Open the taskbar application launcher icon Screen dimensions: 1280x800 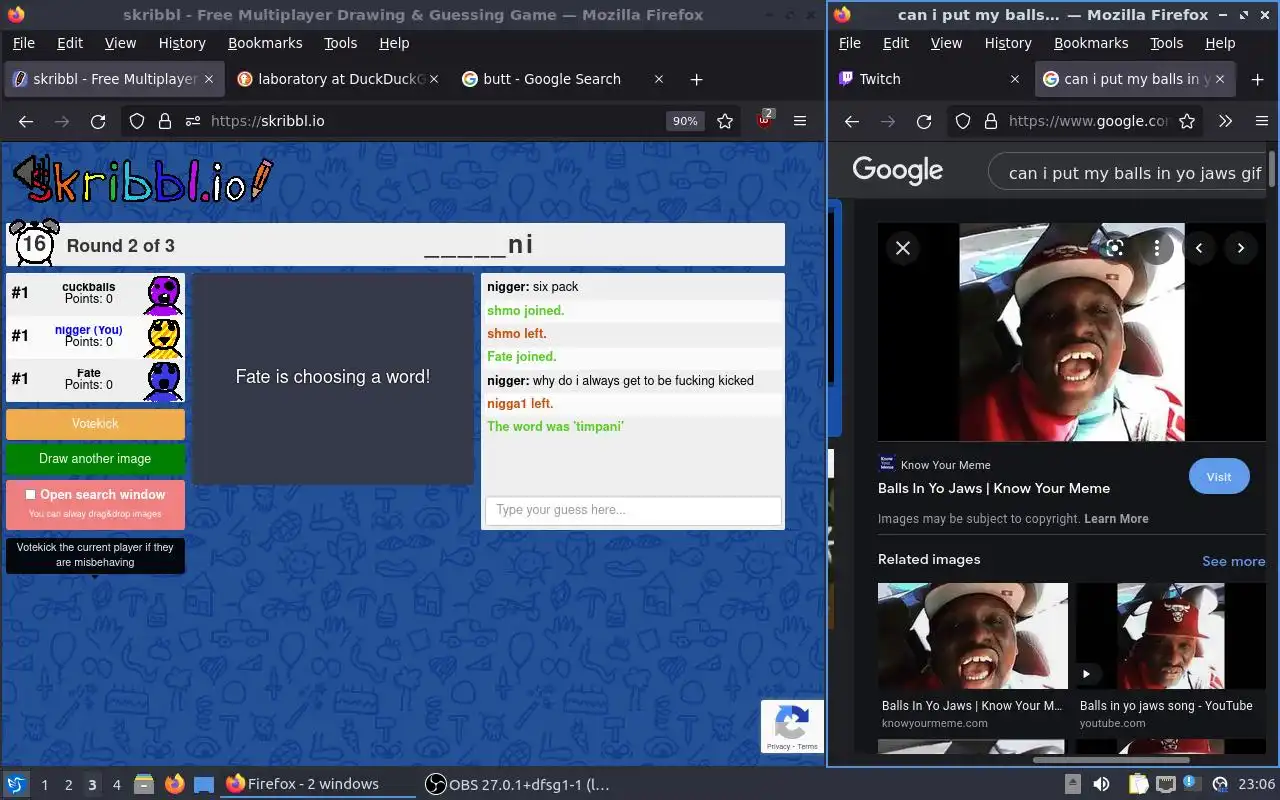[x=16, y=784]
